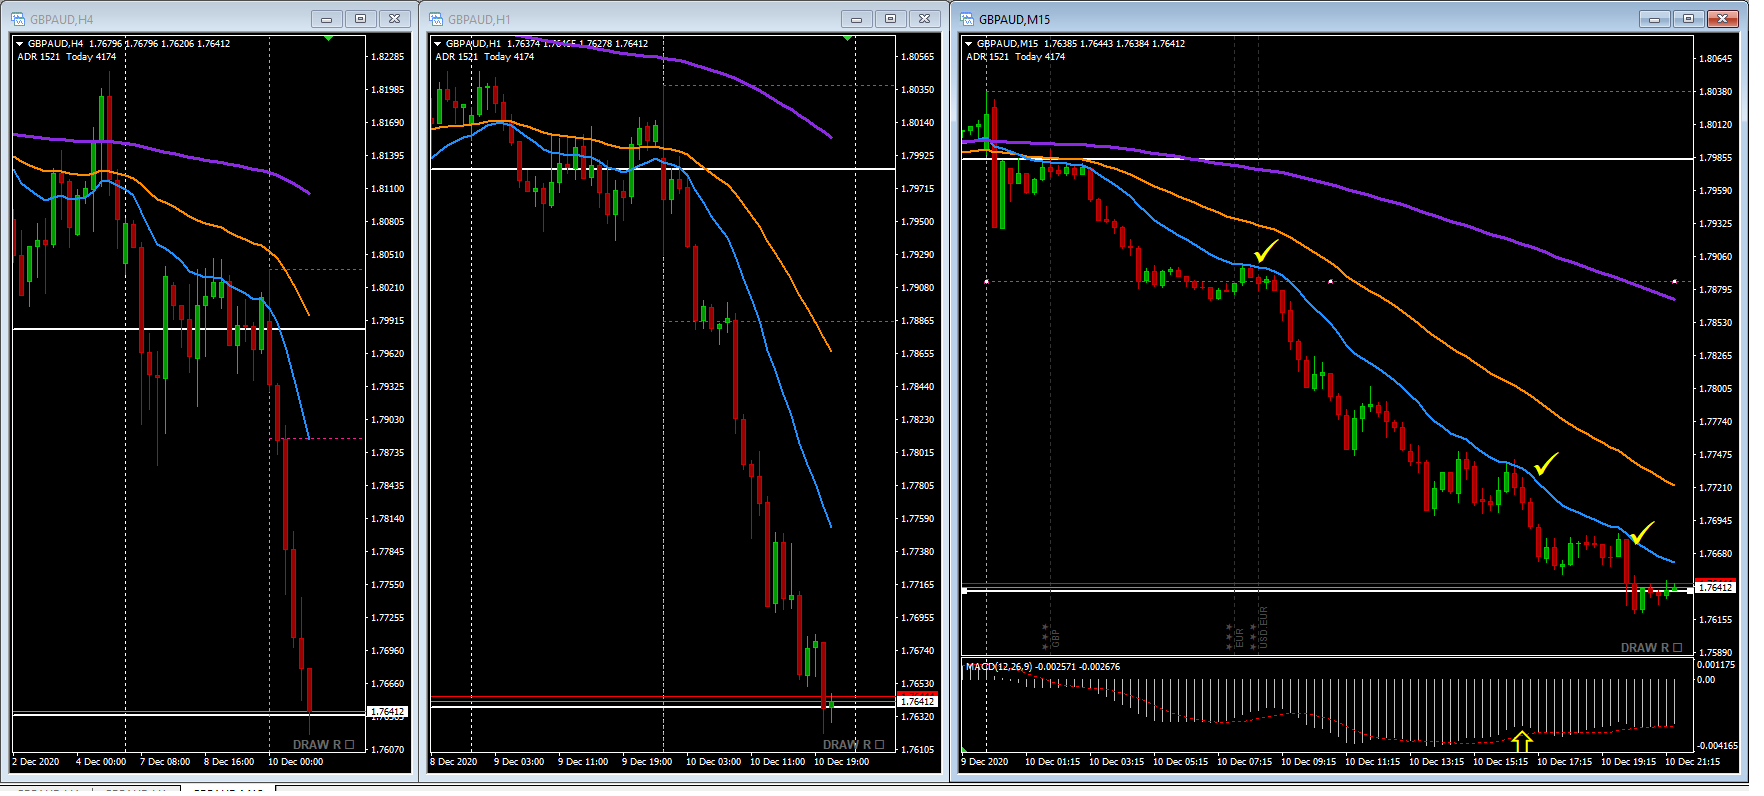This screenshot has width=1764, height=796.
Task: Click the green chart-shift triangle in the H1 chart
Action: coord(848,38)
